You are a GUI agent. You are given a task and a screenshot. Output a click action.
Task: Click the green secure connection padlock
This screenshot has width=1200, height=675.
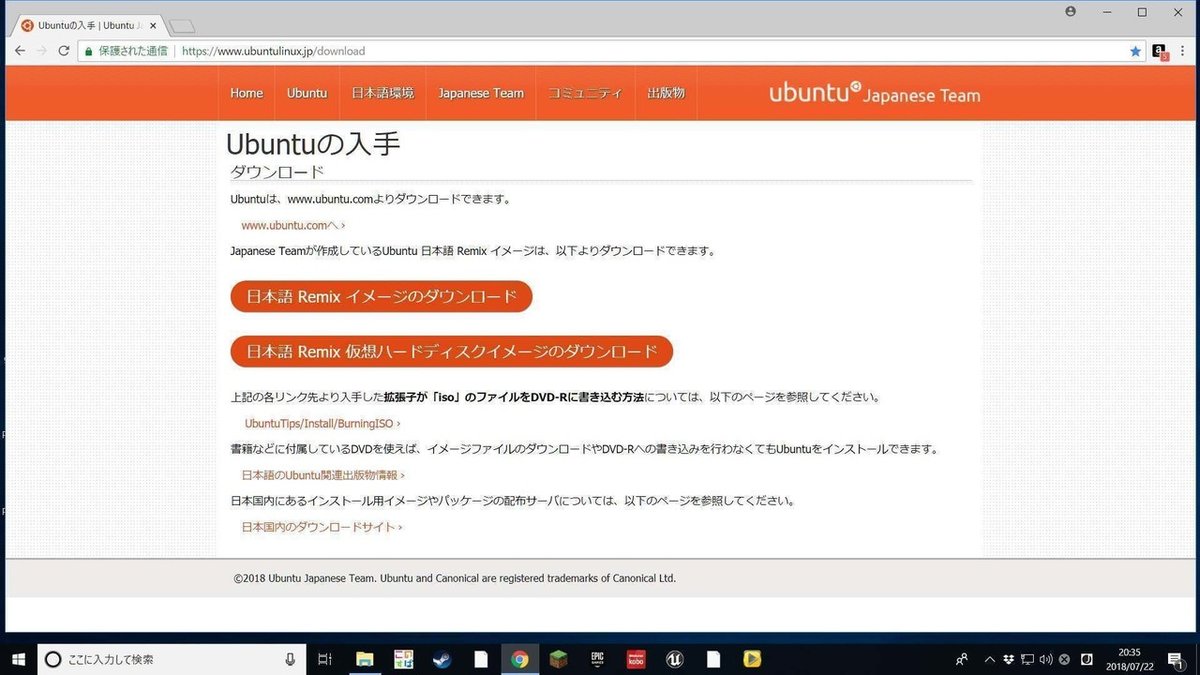pyautogui.click(x=89, y=51)
